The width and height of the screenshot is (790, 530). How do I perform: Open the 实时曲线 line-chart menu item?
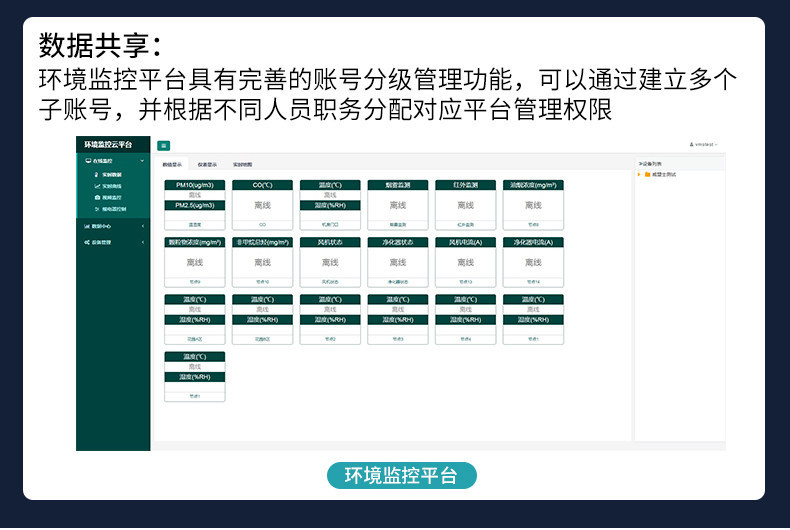click(108, 186)
